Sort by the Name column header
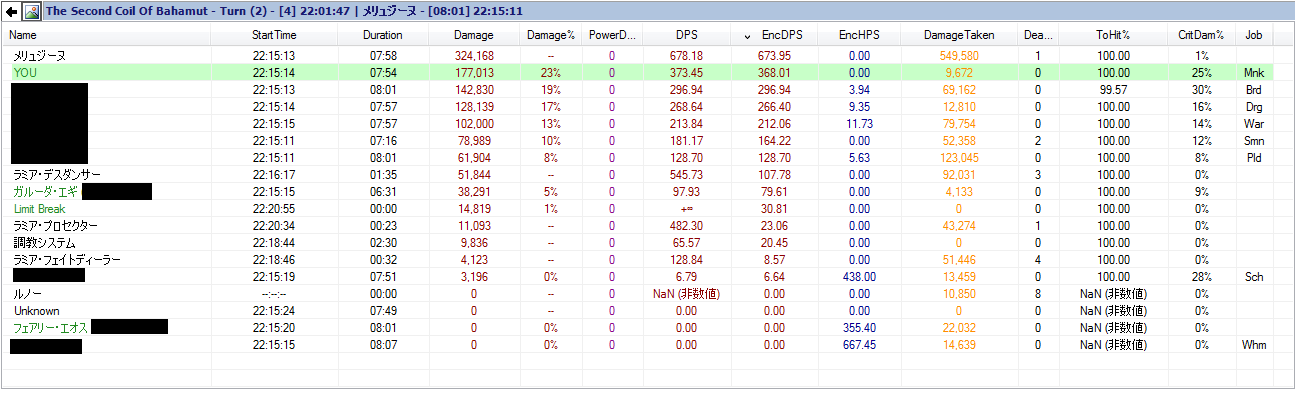 pyautogui.click(x=106, y=35)
